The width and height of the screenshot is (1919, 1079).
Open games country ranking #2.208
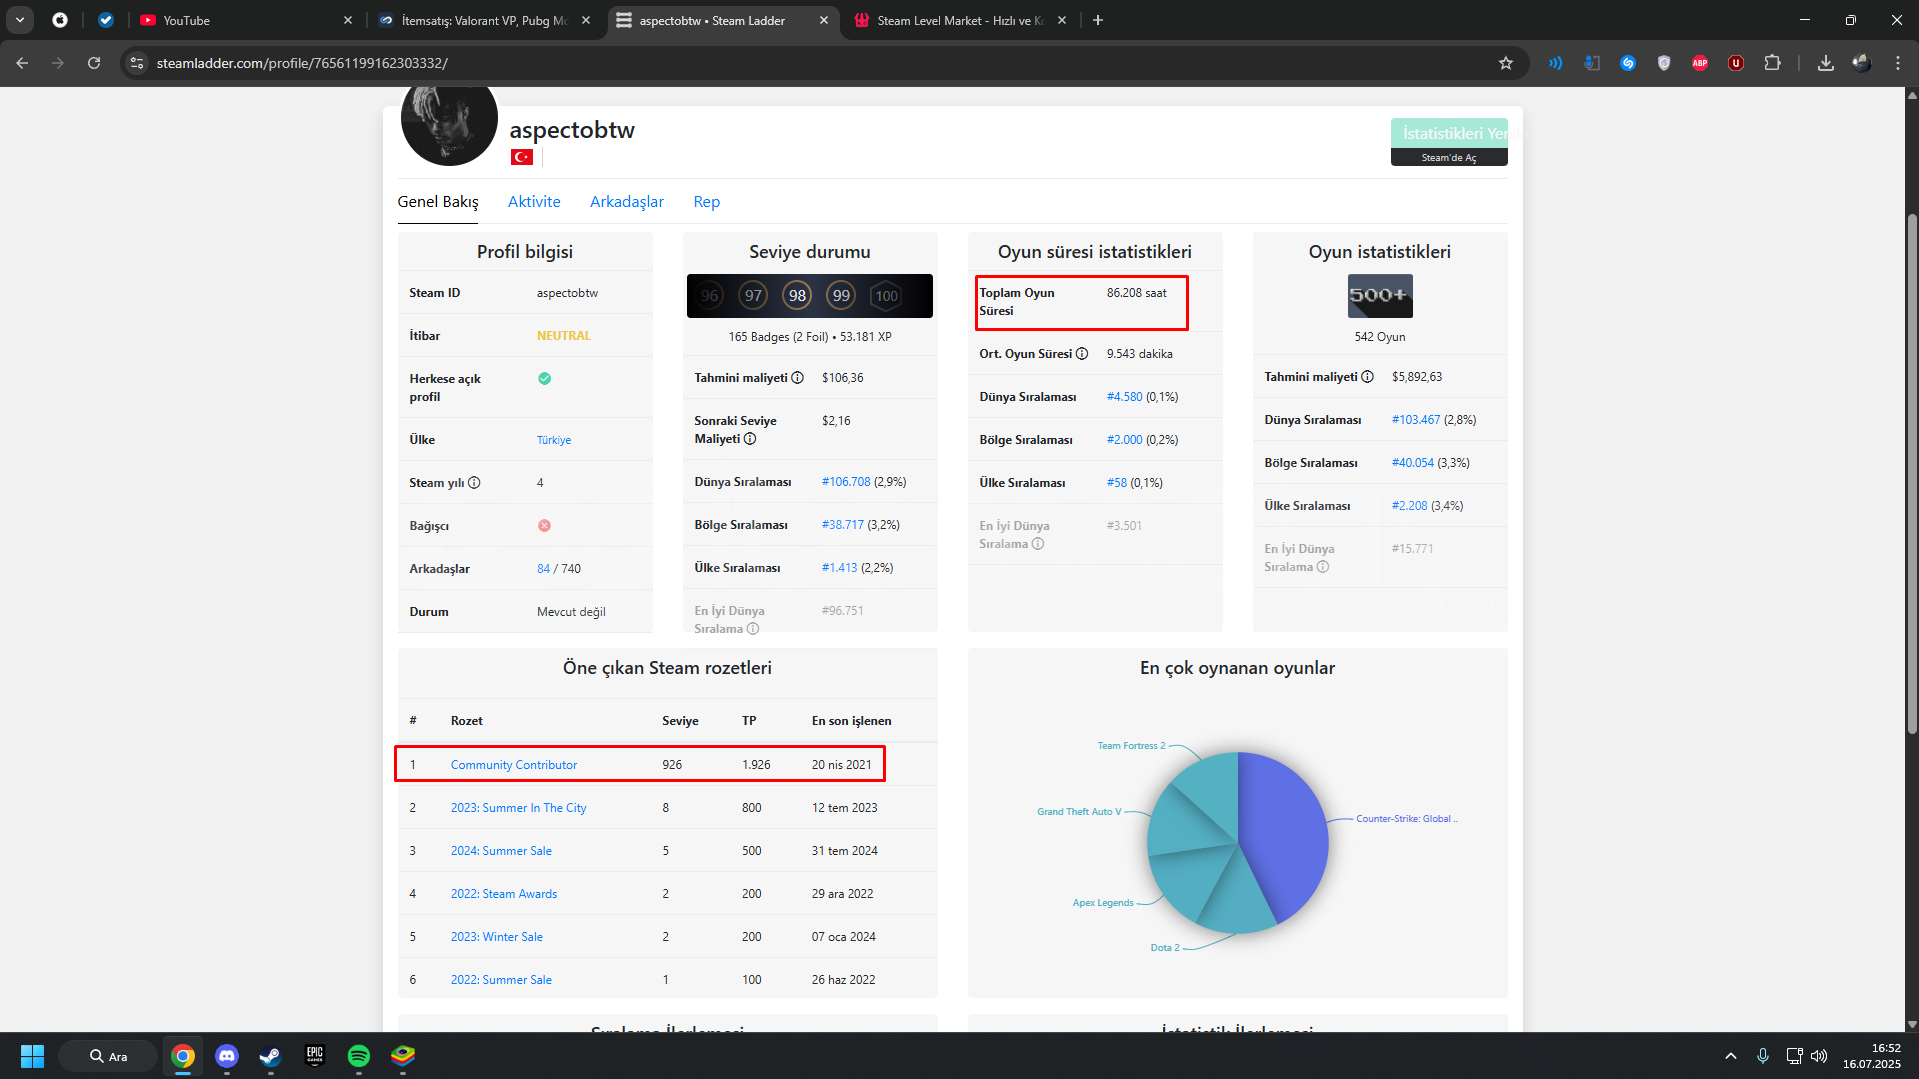coord(1410,506)
